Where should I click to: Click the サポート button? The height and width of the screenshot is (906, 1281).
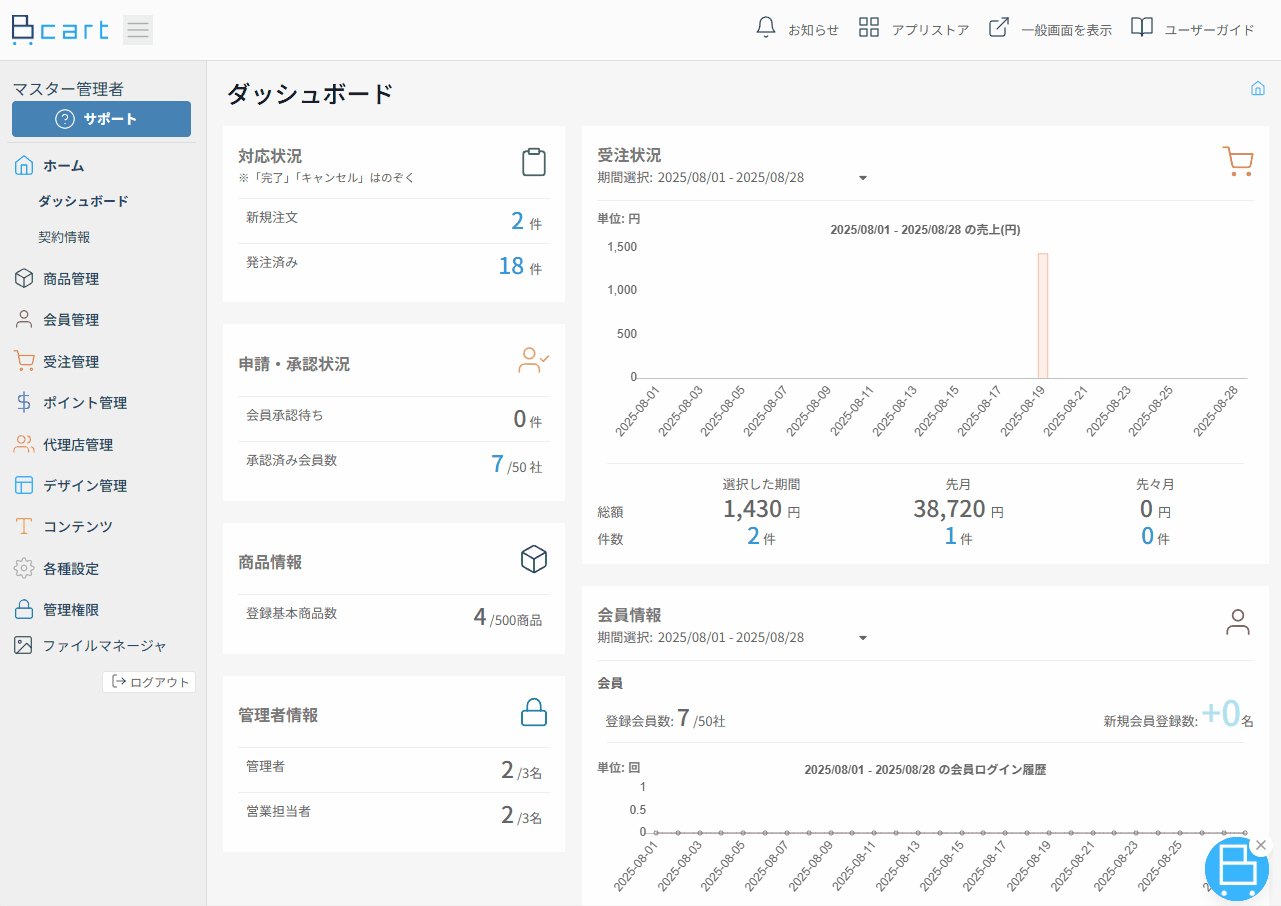pos(101,119)
